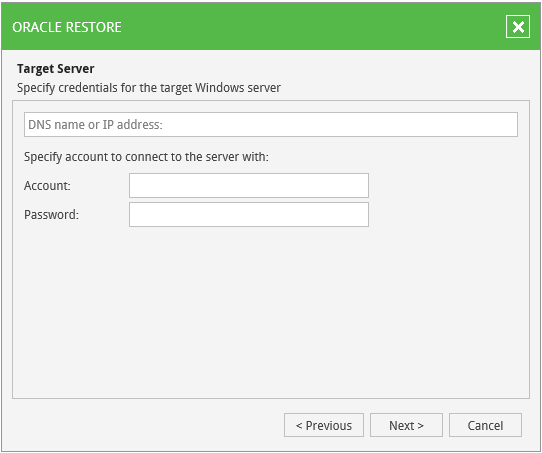
Task: Proceed using the Next button
Action: 406,425
